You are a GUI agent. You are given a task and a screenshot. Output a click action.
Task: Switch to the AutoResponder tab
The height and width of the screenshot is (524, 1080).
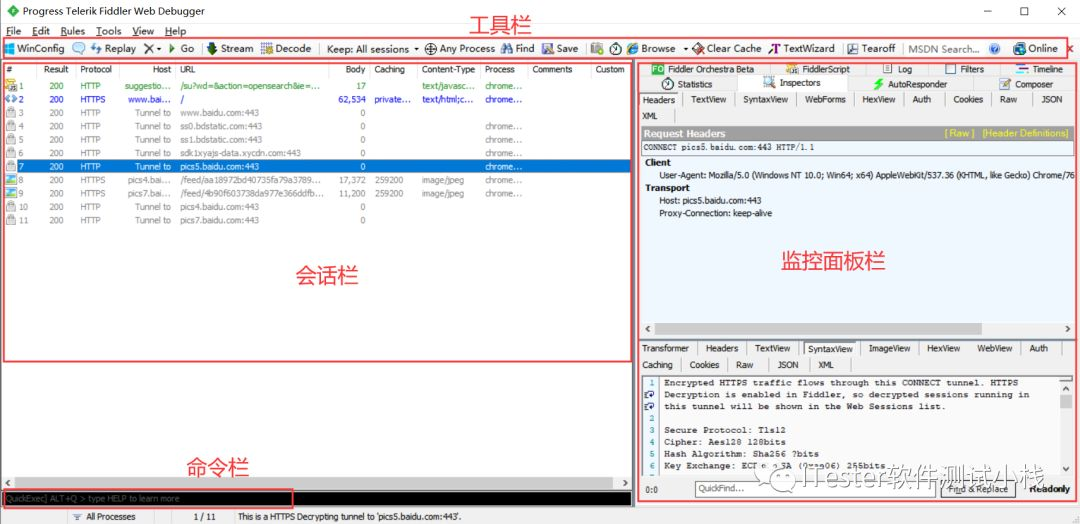(x=910, y=84)
